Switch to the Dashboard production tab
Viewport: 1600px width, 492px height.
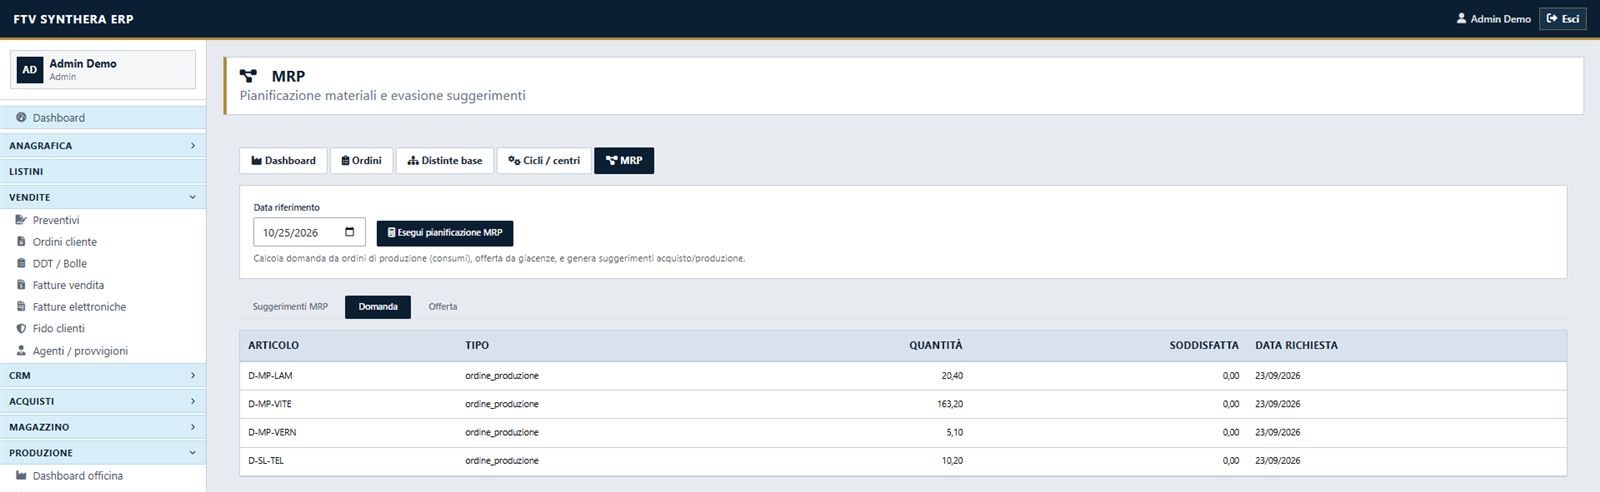[283, 161]
